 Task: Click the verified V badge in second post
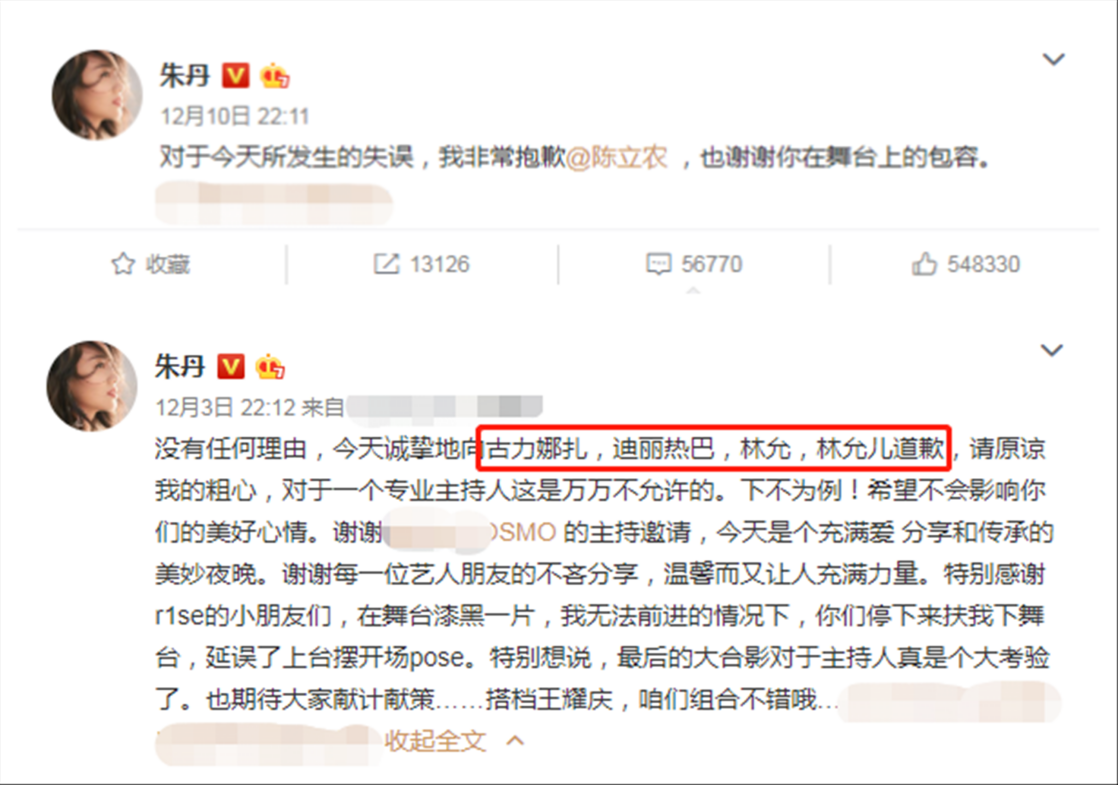coord(231,366)
